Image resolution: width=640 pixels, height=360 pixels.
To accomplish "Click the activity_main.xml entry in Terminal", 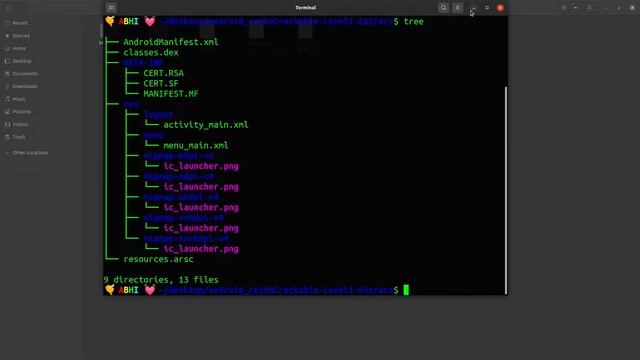I will click(x=206, y=125).
